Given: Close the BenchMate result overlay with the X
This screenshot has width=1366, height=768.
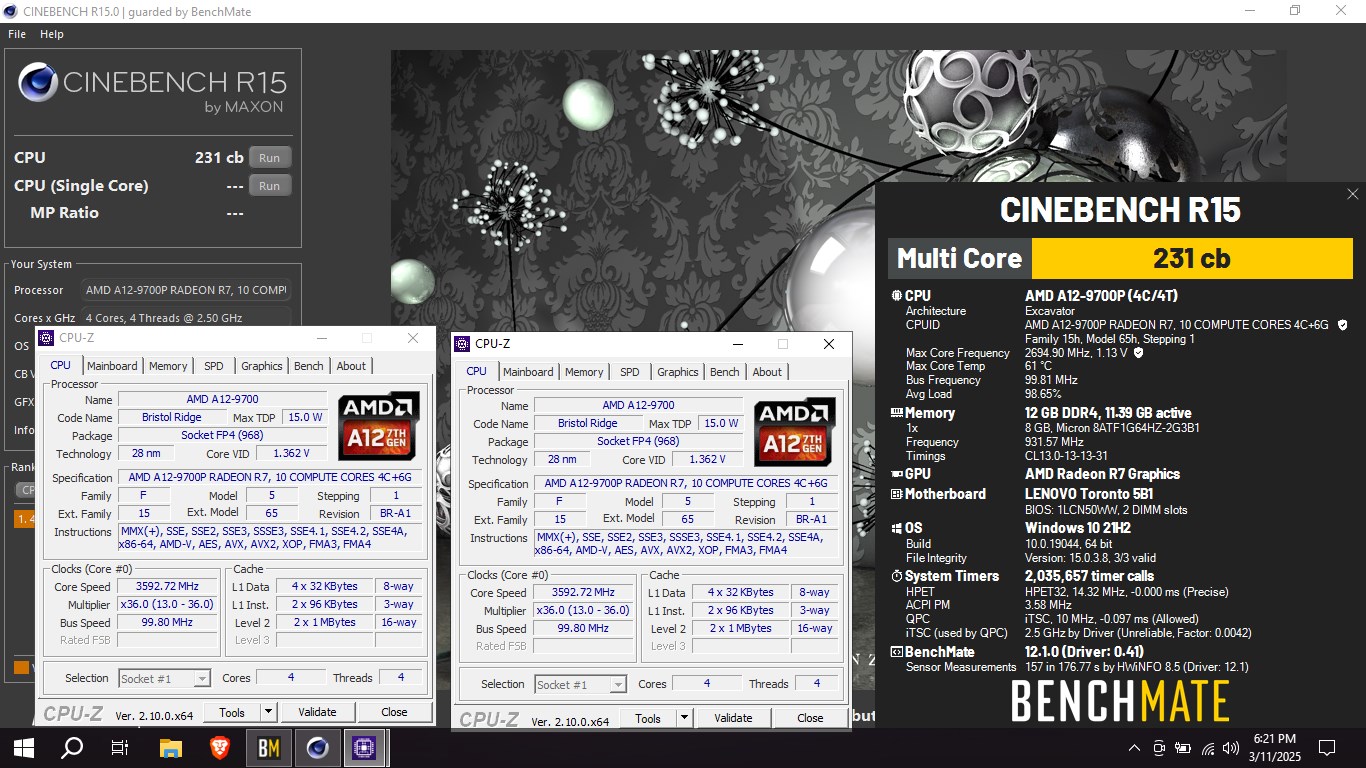Looking at the screenshot, I should pyautogui.click(x=1353, y=194).
